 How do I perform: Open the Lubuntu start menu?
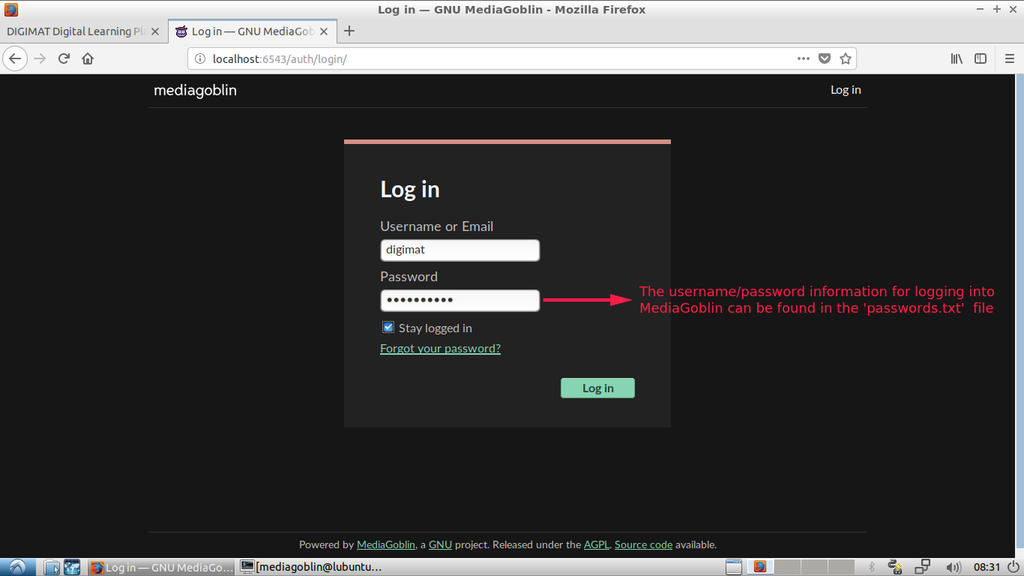(18, 567)
